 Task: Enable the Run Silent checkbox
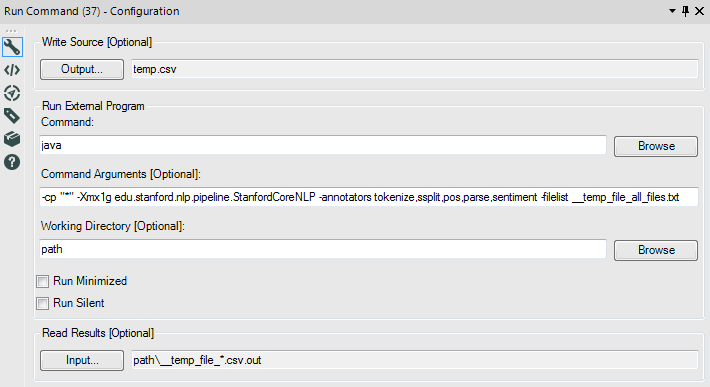tap(43, 303)
